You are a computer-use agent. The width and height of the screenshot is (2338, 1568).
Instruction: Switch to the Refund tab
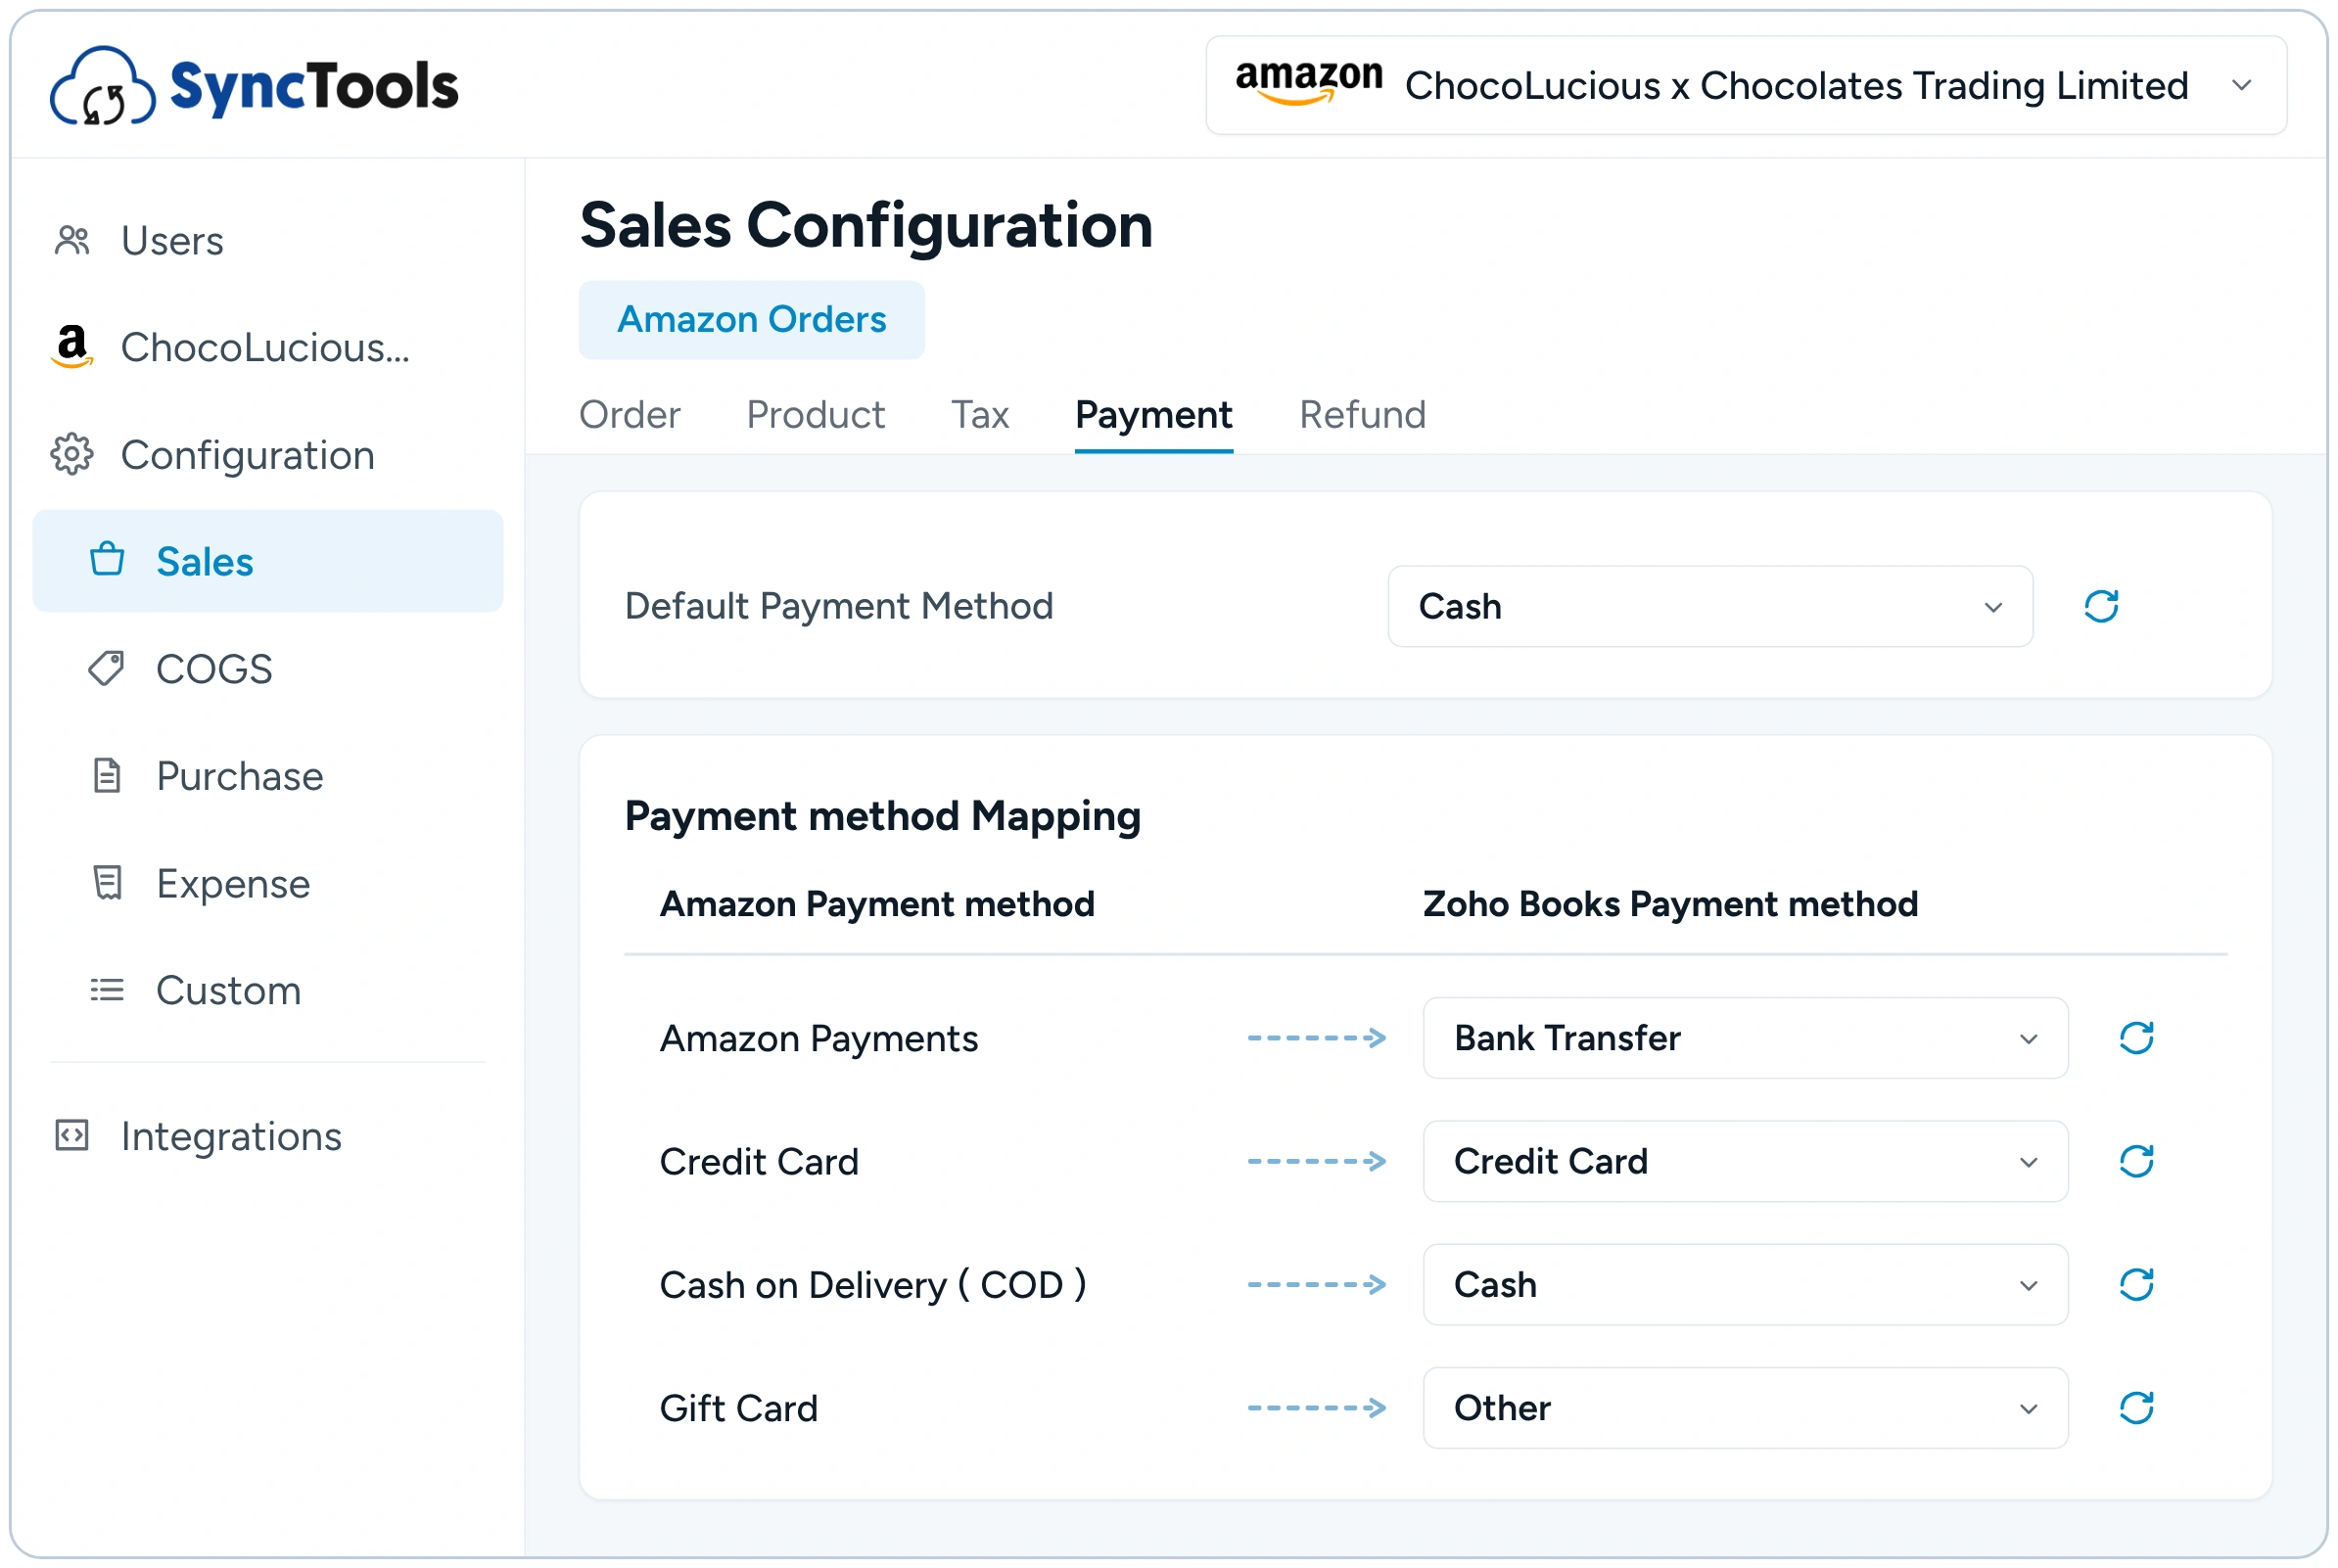click(x=1363, y=415)
